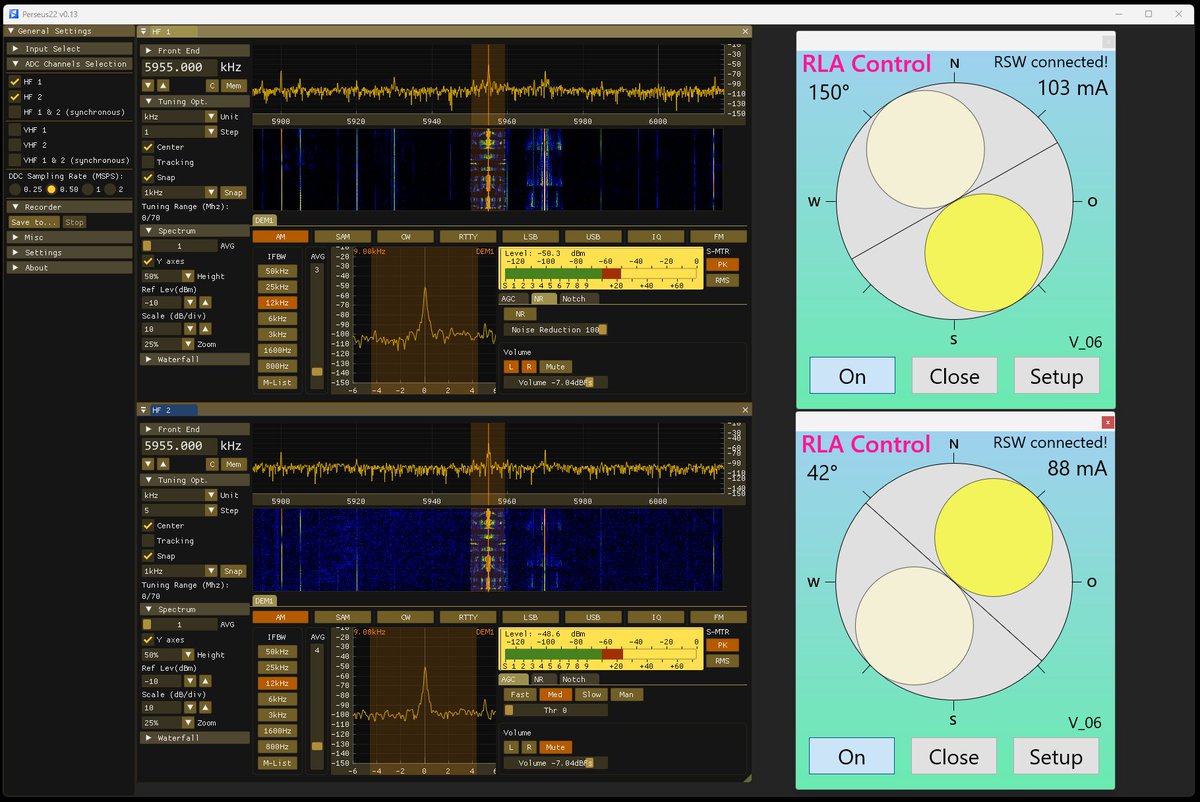
Task: Enable VHF 1 & 2 (synchronous) checkbox
Action: [x=14, y=160]
